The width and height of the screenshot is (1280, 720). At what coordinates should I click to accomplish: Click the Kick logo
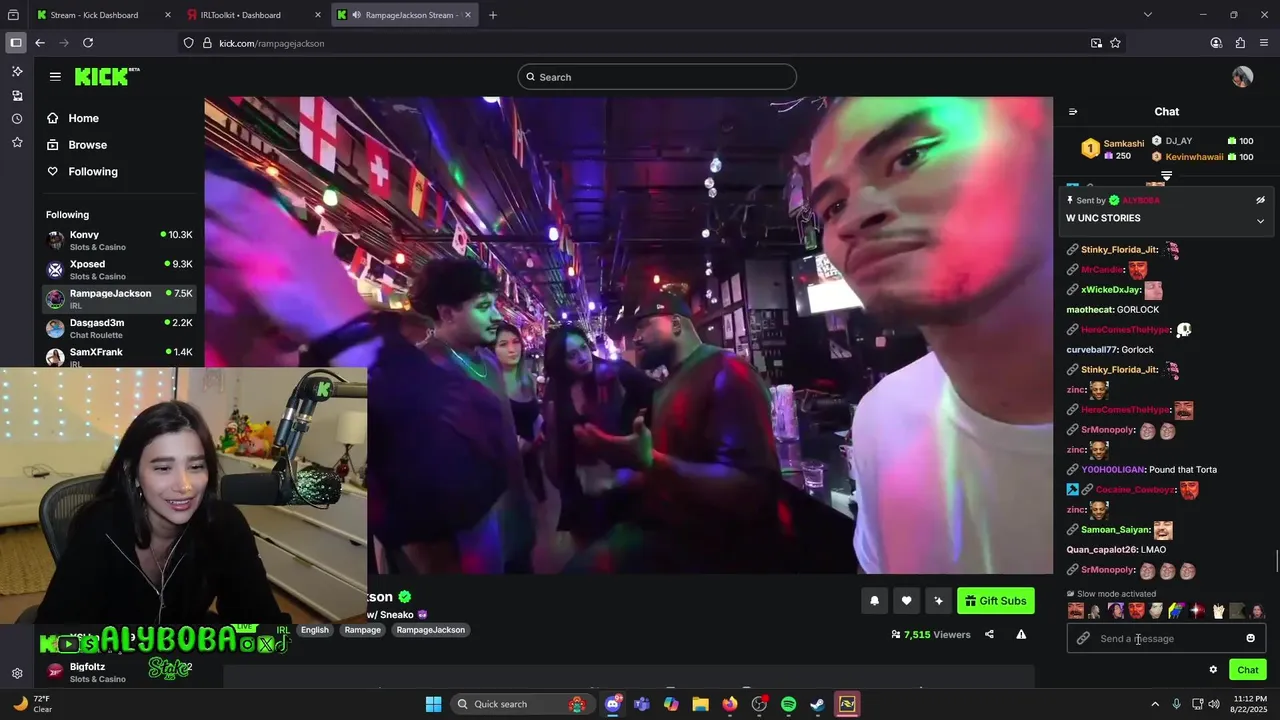[107, 77]
